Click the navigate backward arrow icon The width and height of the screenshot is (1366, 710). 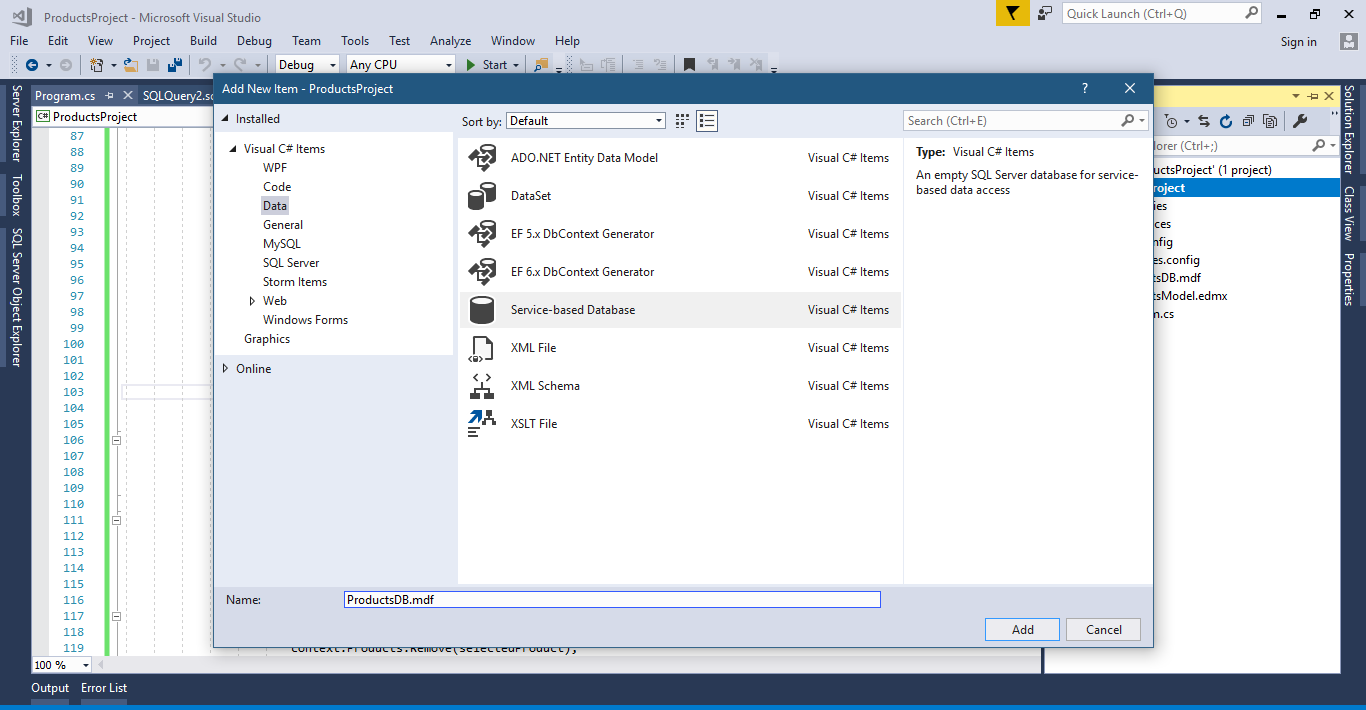tap(32, 65)
